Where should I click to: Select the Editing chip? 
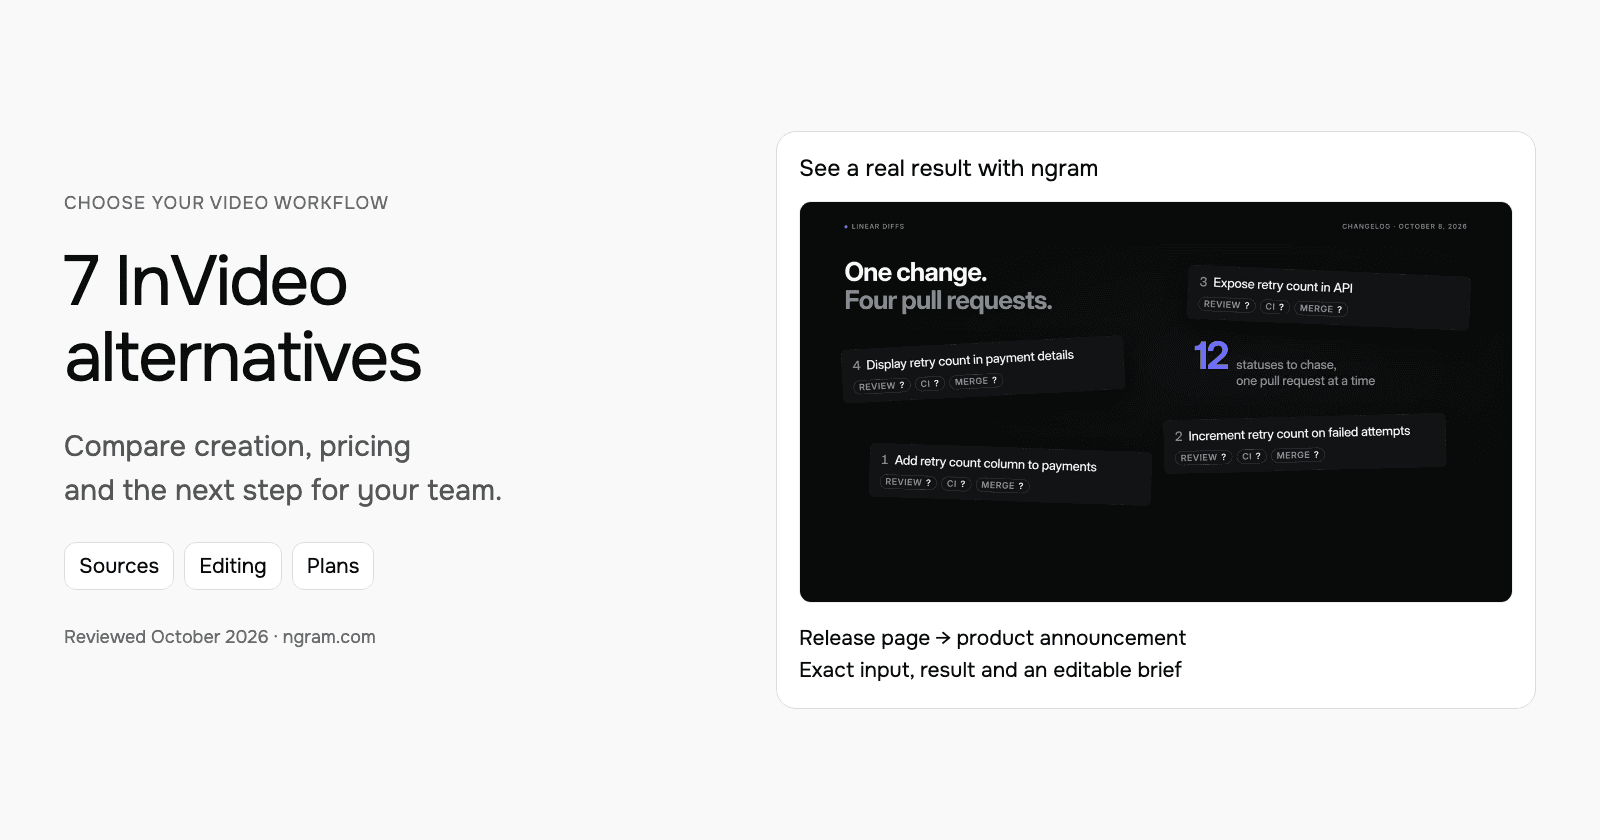(x=233, y=566)
